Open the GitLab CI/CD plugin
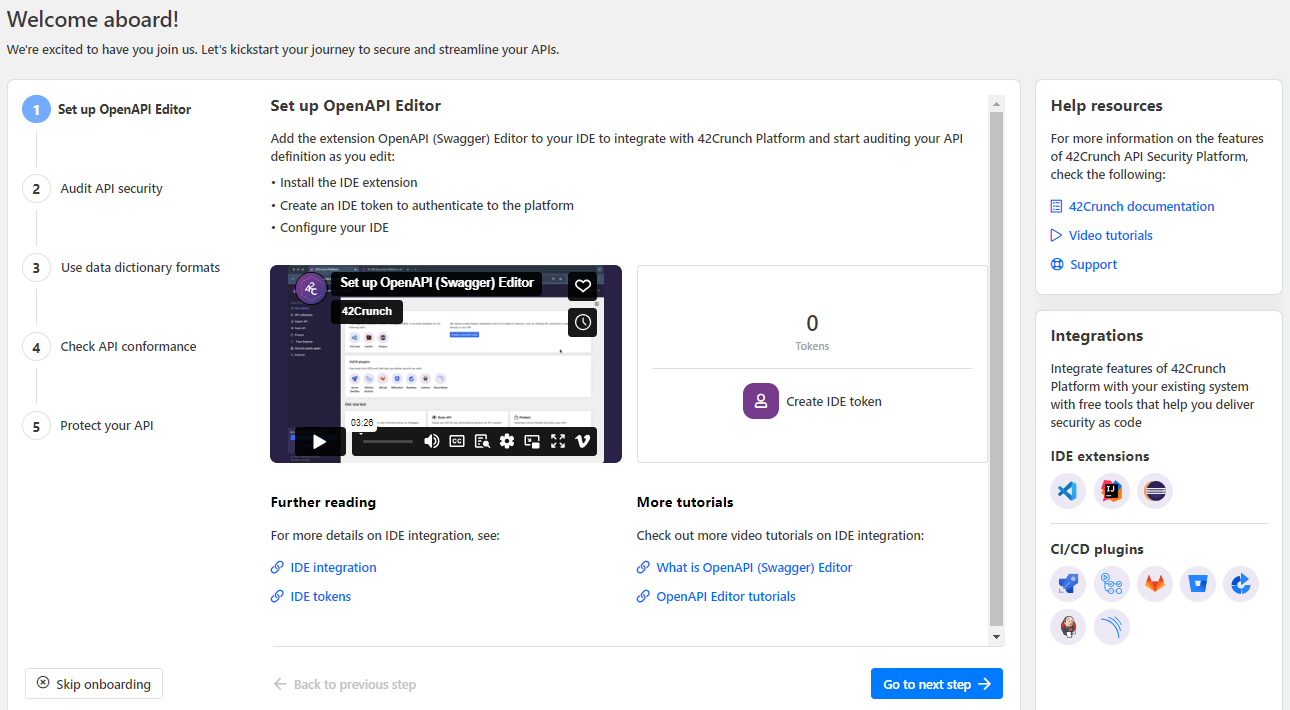Screen dimensions: 1290x710 point(1155,584)
